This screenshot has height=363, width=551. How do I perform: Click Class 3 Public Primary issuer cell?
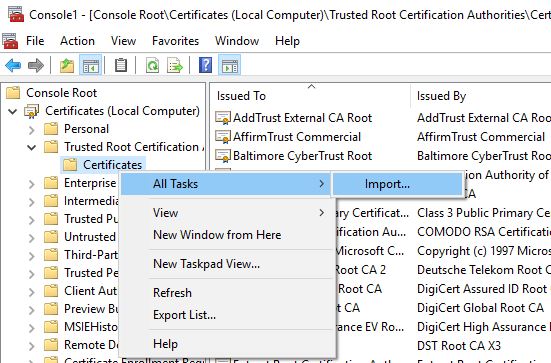[484, 213]
